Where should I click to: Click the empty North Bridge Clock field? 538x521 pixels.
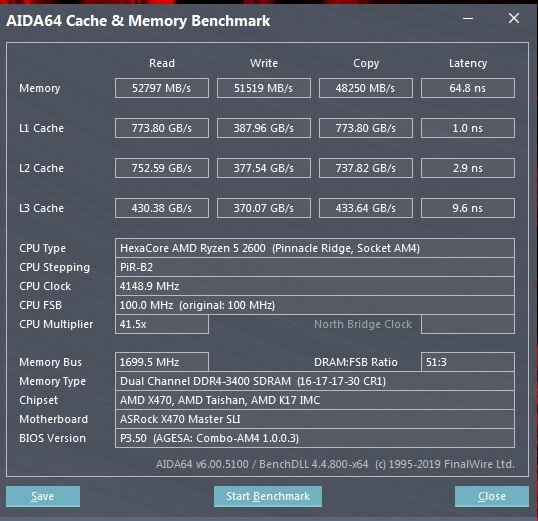point(468,324)
